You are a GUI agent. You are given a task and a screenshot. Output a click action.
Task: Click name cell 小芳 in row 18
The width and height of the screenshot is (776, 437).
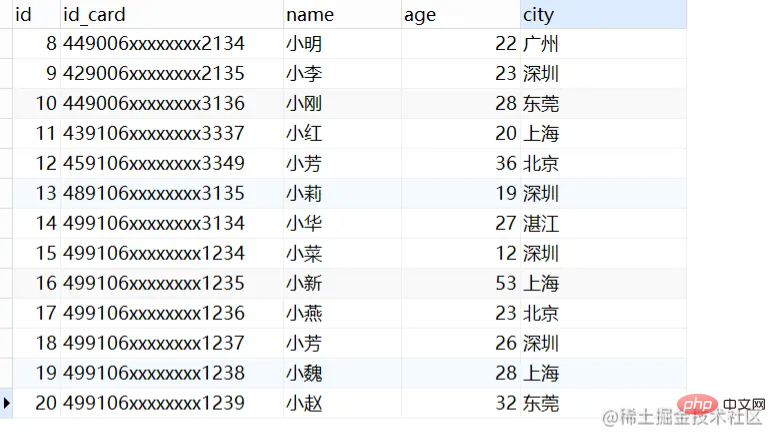click(342, 343)
